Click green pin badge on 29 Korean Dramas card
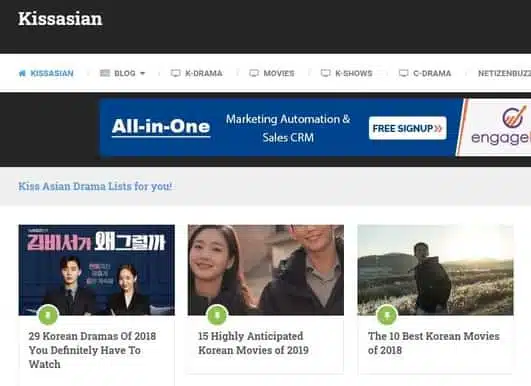Image resolution: width=531 pixels, height=386 pixels. coord(48,315)
